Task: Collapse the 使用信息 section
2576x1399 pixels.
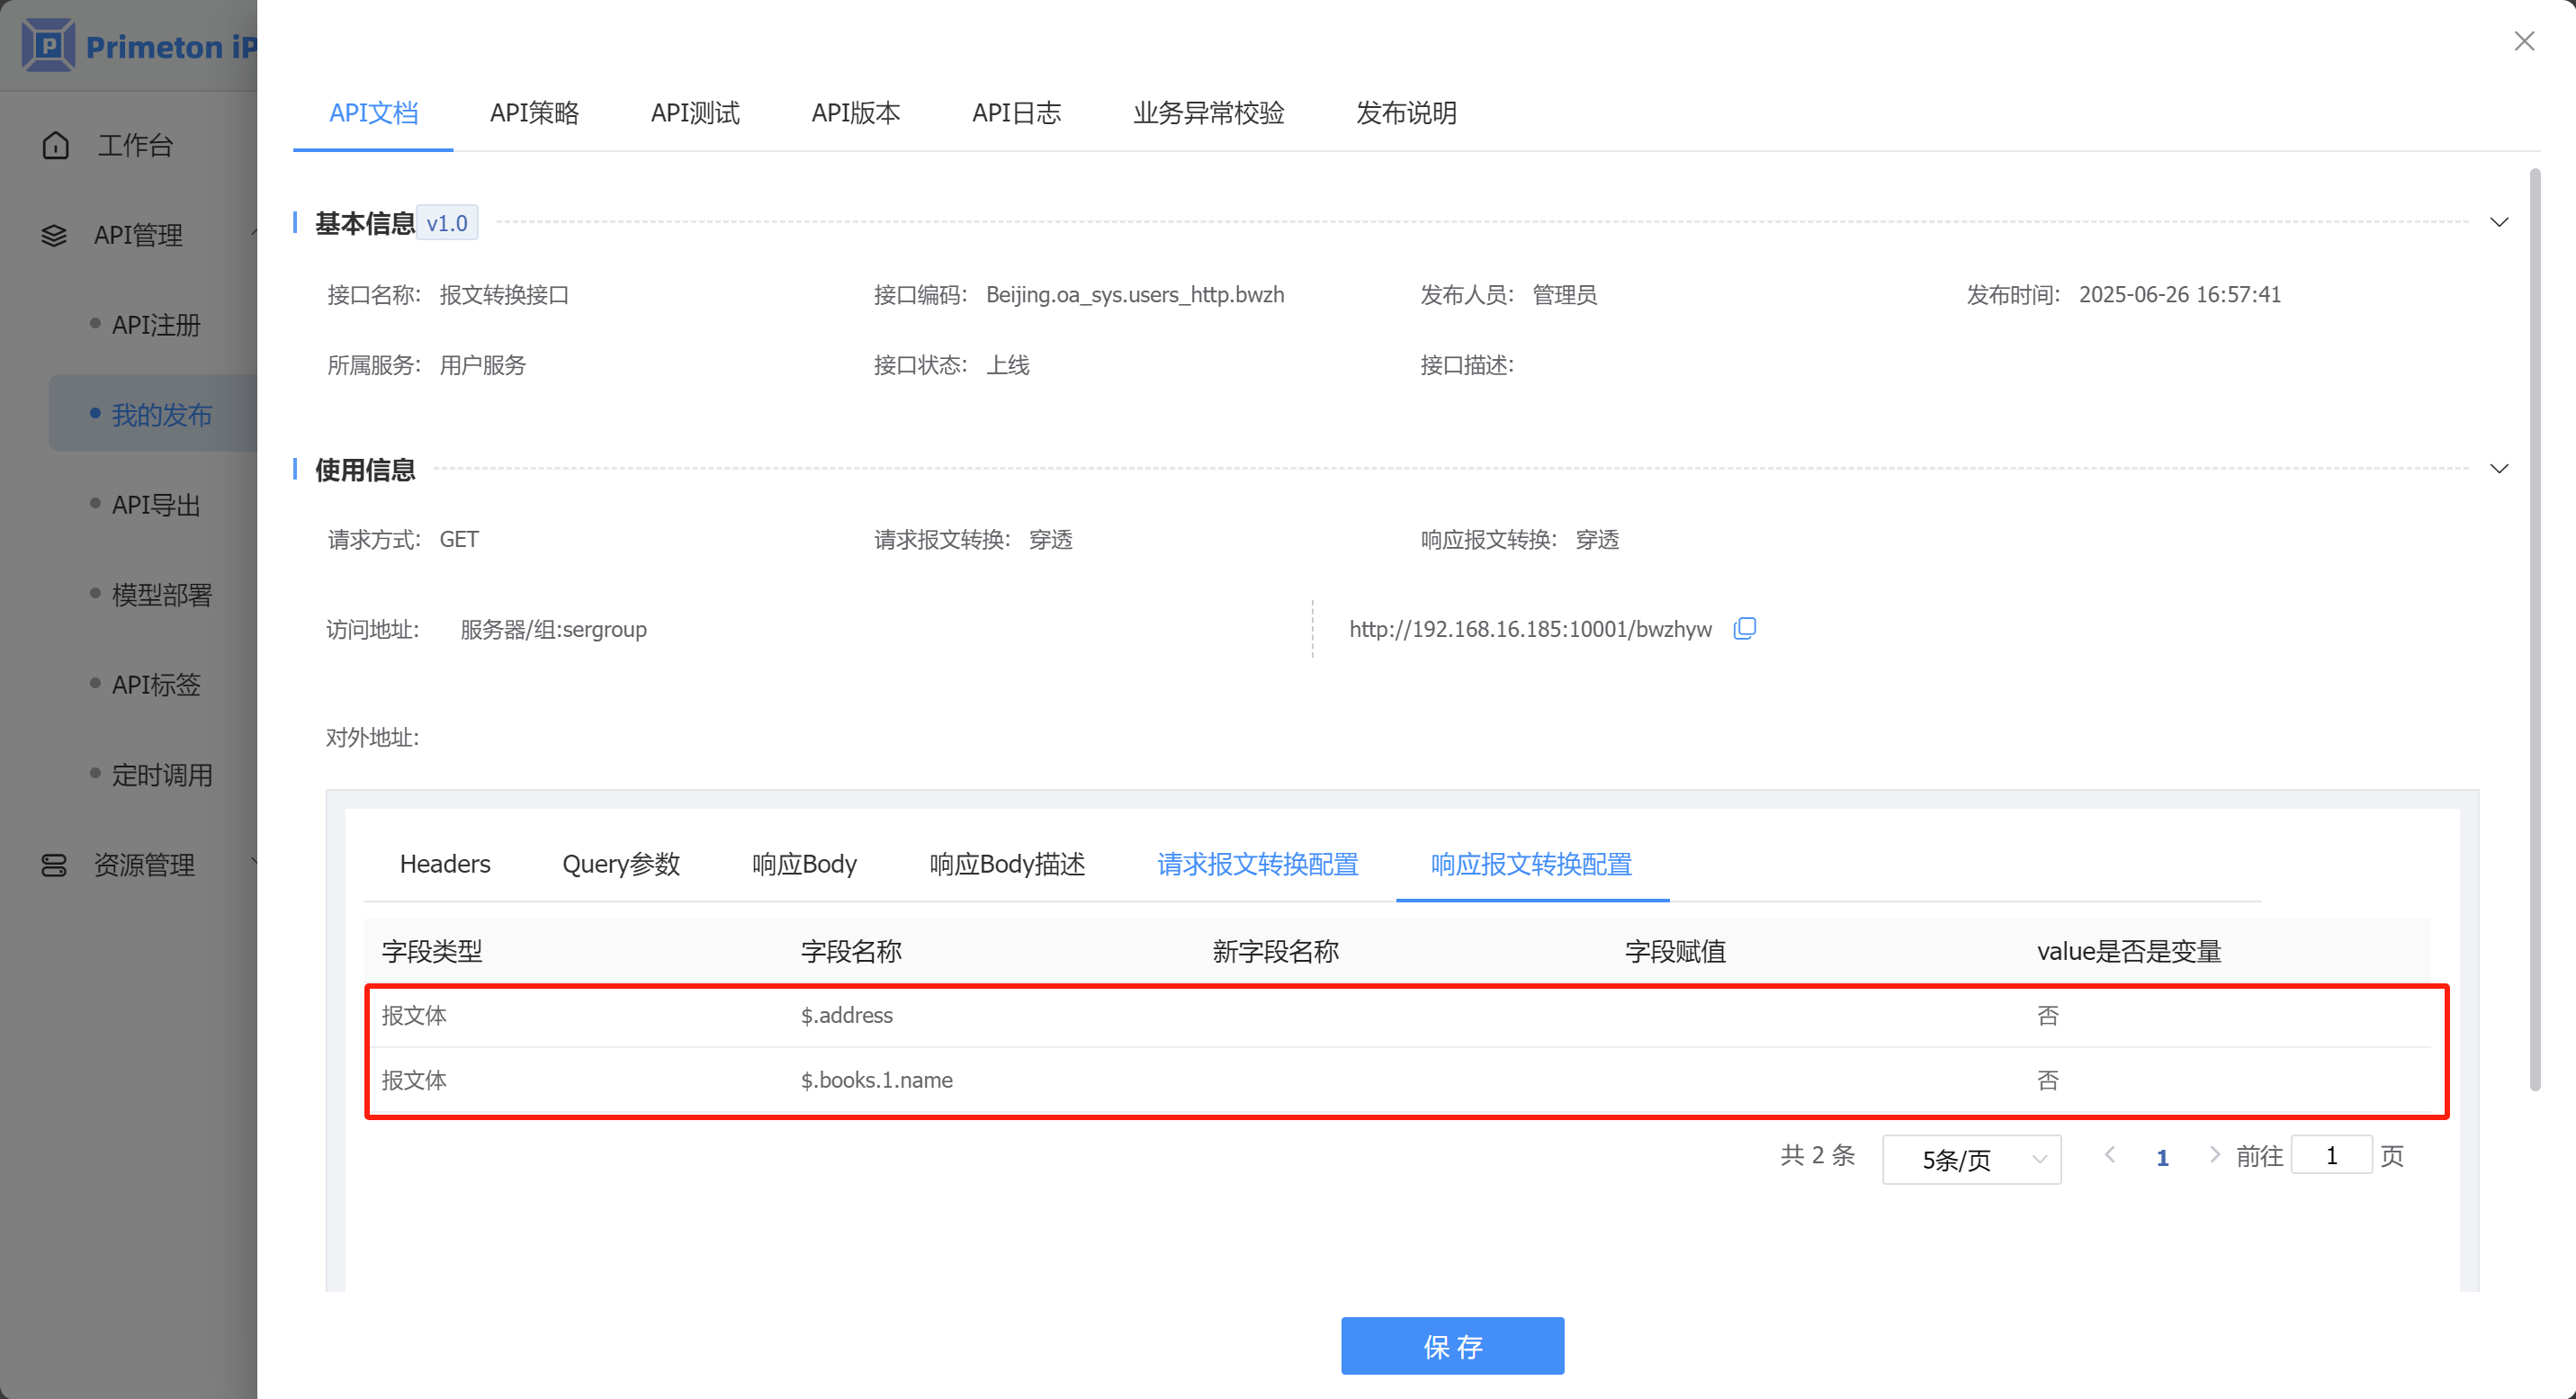Action: tap(2499, 469)
